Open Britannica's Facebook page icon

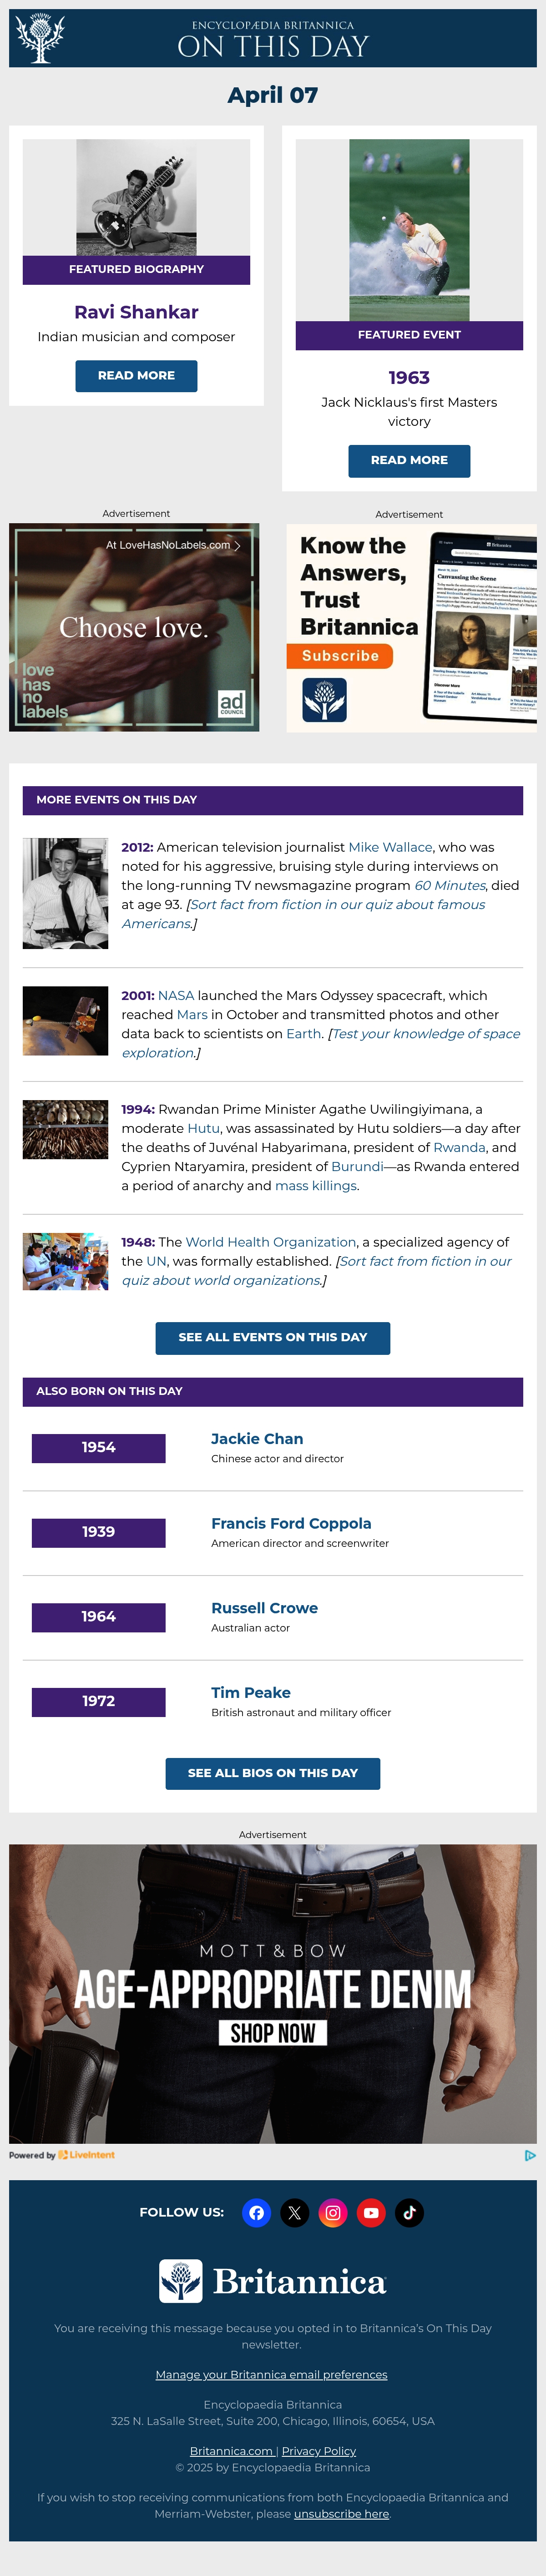point(256,2212)
